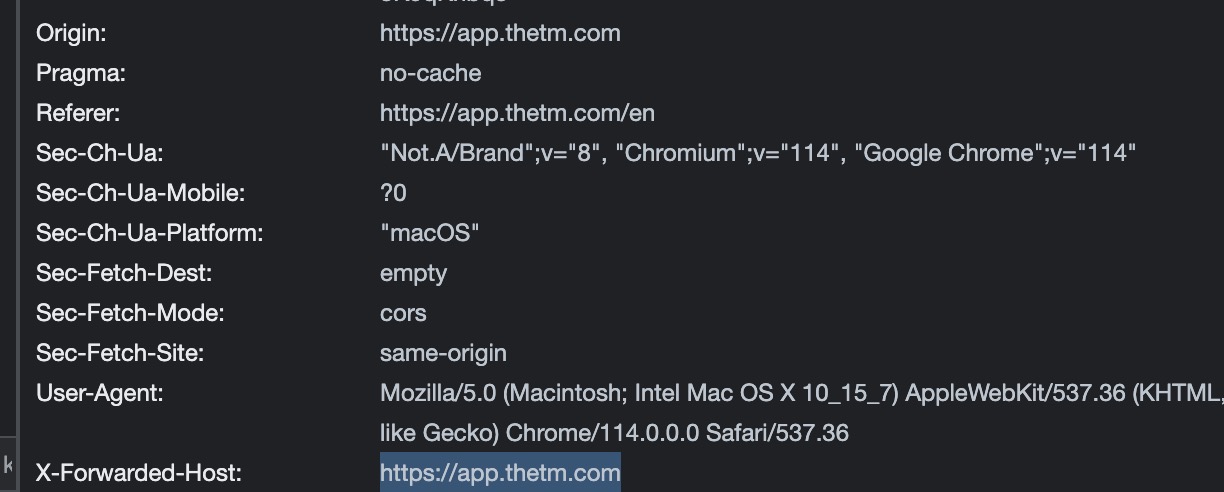Click the Referer URL ending in /en
The width and height of the screenshot is (1224, 492).
tap(517, 113)
